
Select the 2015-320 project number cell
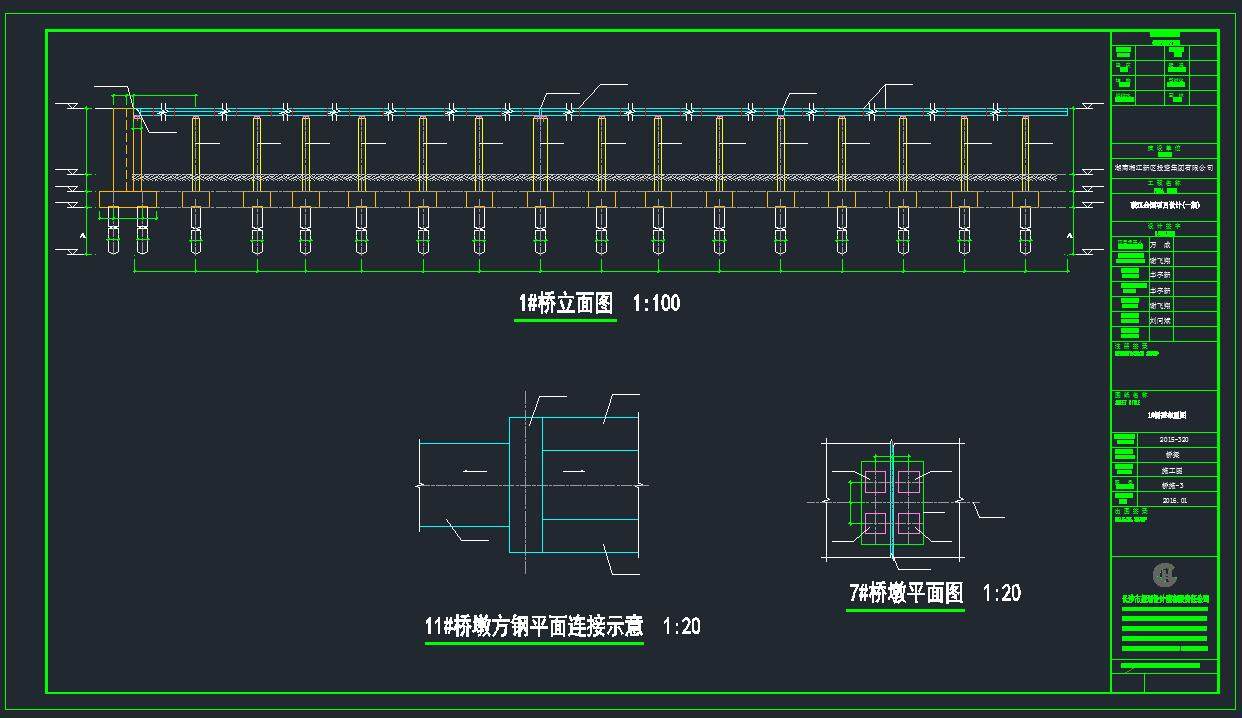1174,440
